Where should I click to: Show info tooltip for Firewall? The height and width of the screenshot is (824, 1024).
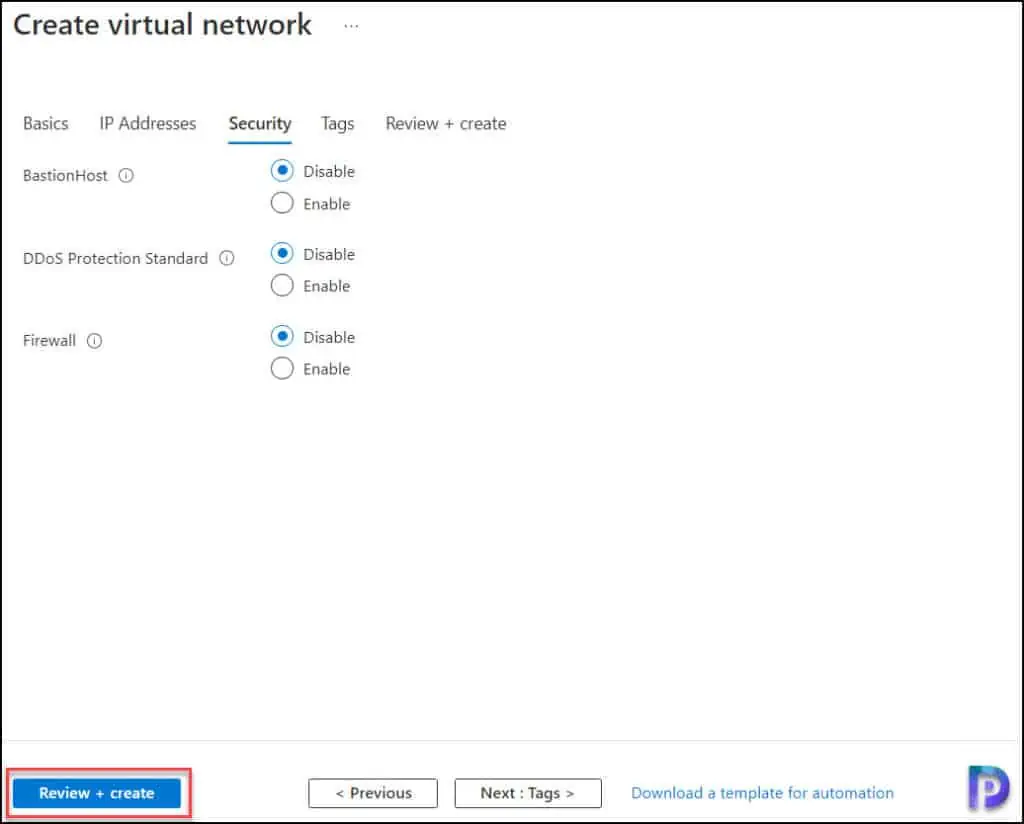point(95,341)
